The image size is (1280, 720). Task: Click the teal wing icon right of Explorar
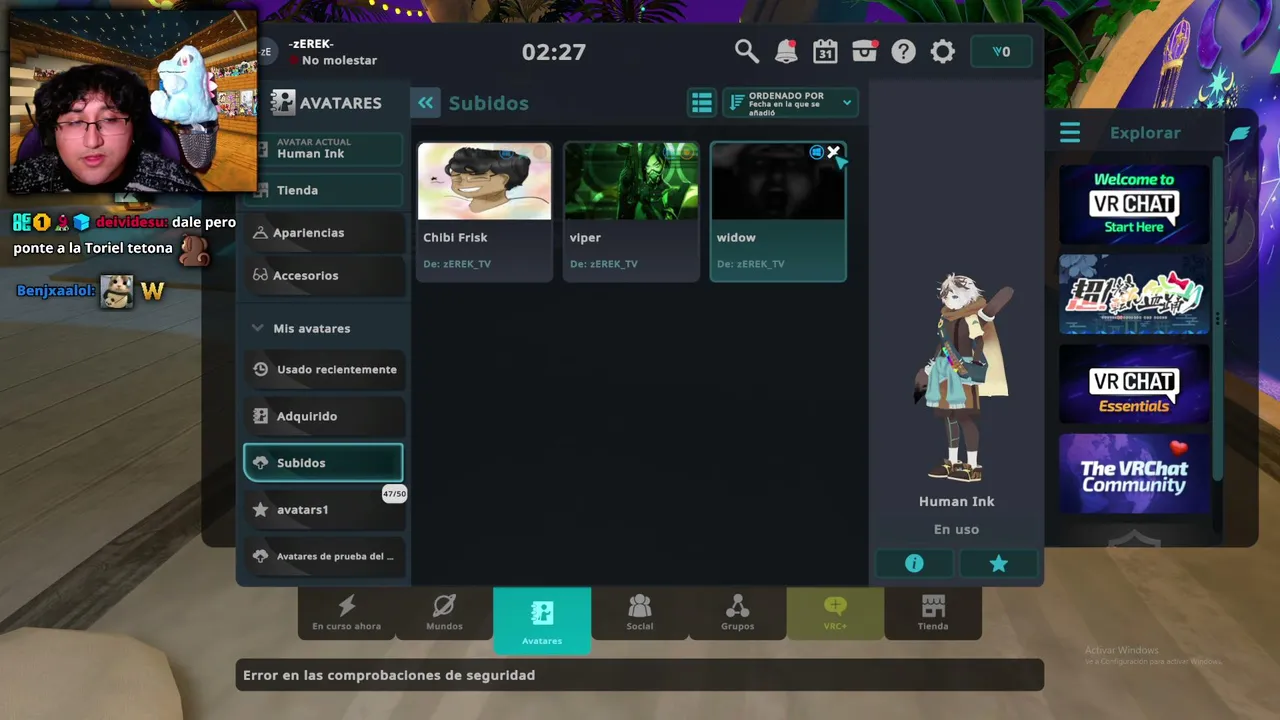[x=1240, y=133]
